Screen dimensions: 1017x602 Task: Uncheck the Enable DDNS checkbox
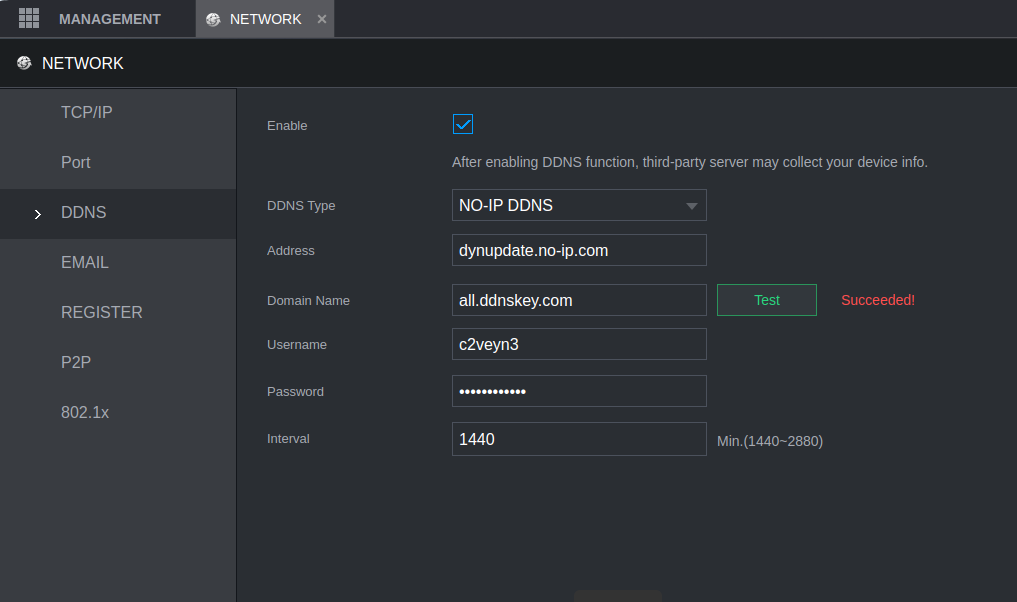pyautogui.click(x=463, y=124)
